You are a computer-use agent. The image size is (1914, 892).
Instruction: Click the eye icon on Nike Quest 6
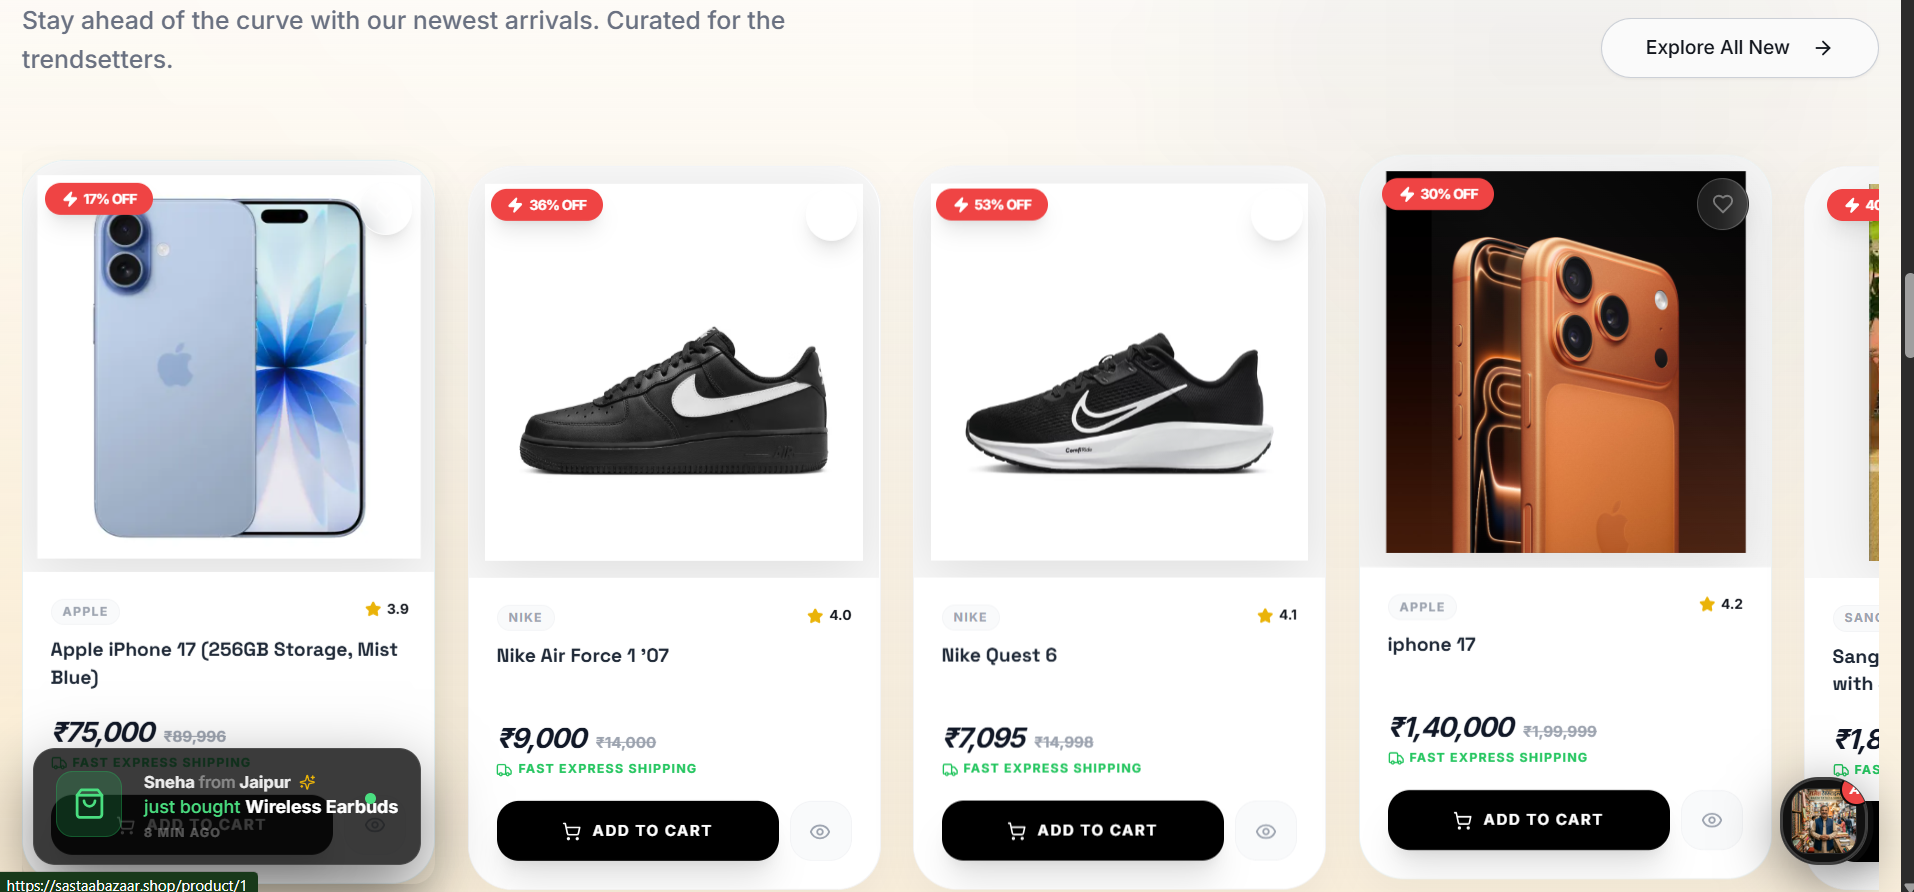pos(1265,831)
